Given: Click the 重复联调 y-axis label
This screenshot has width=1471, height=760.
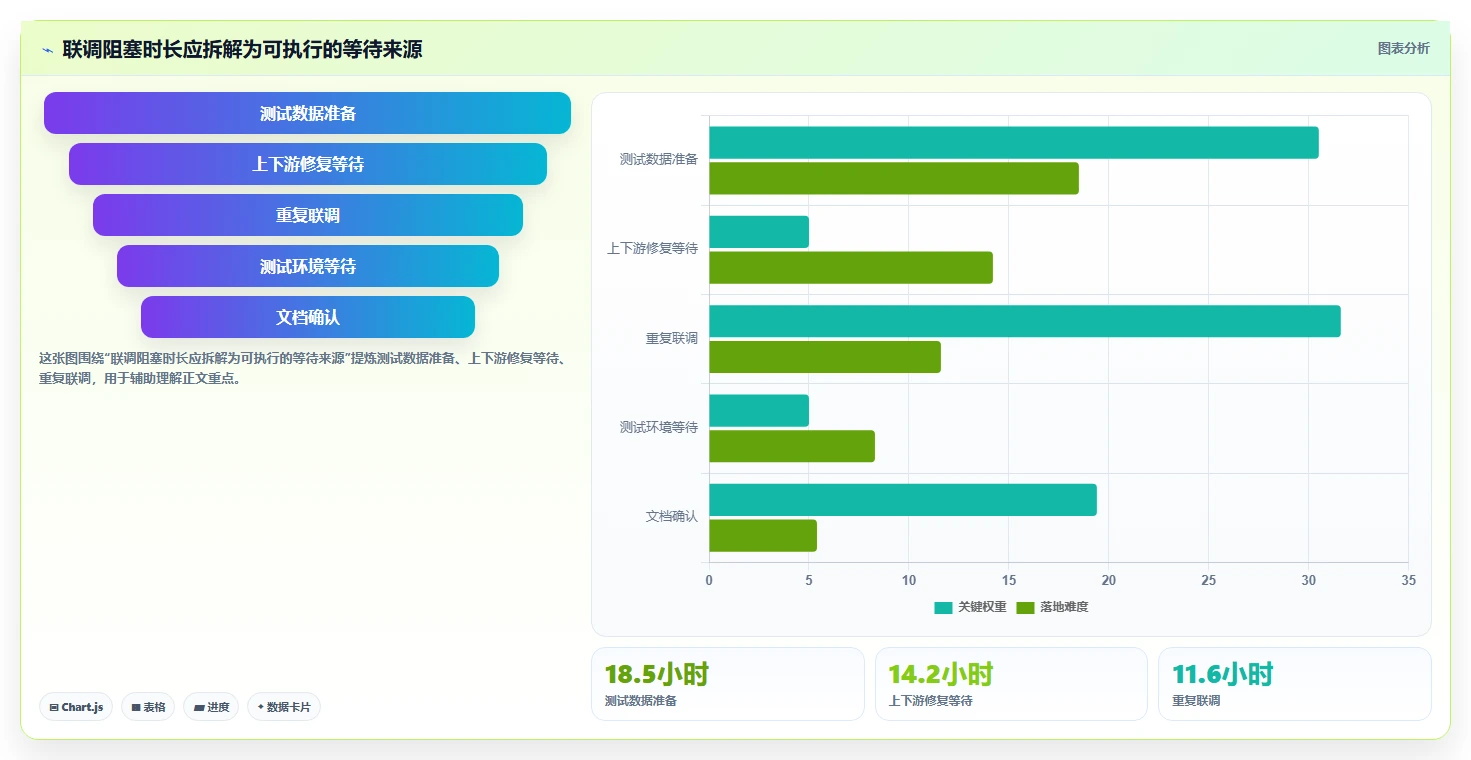Looking at the screenshot, I should (x=671, y=338).
